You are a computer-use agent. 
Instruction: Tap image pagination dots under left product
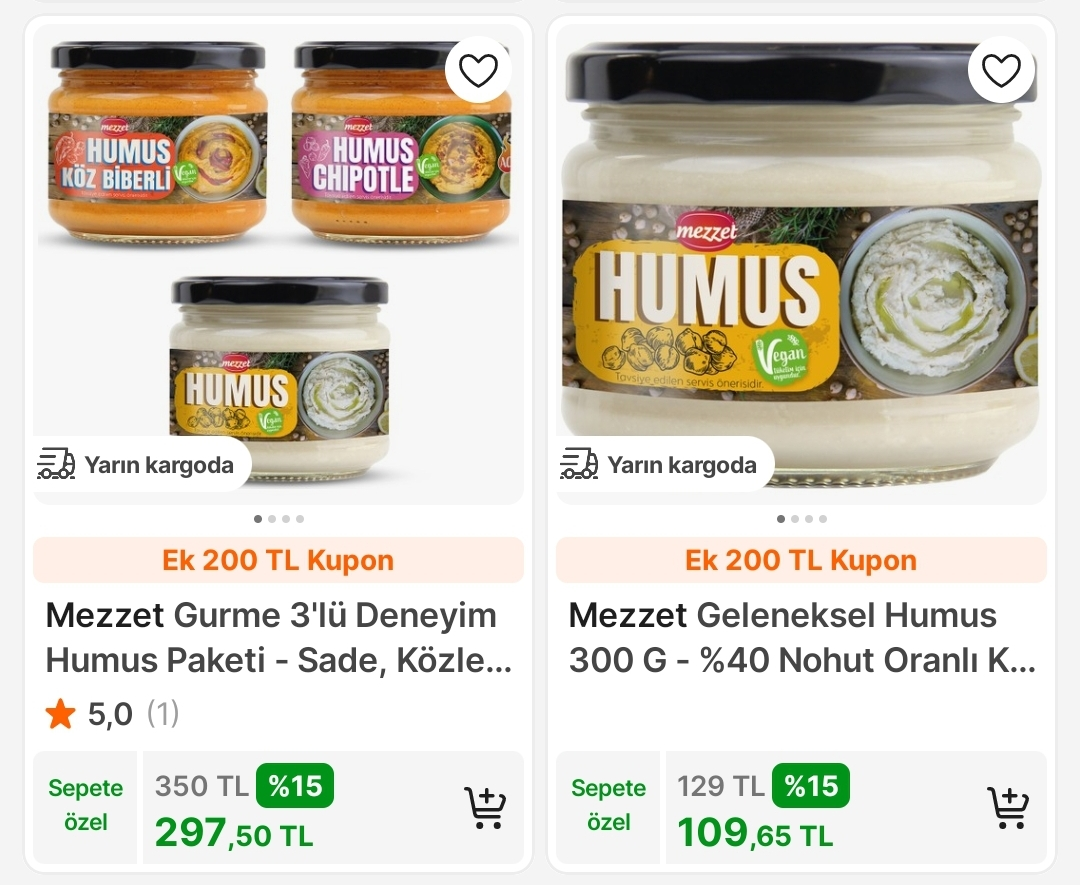(x=279, y=519)
